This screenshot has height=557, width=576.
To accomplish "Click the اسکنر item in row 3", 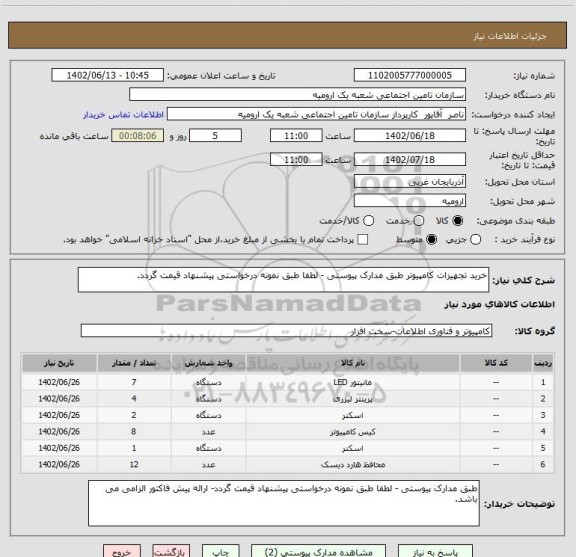I will 353,415.
